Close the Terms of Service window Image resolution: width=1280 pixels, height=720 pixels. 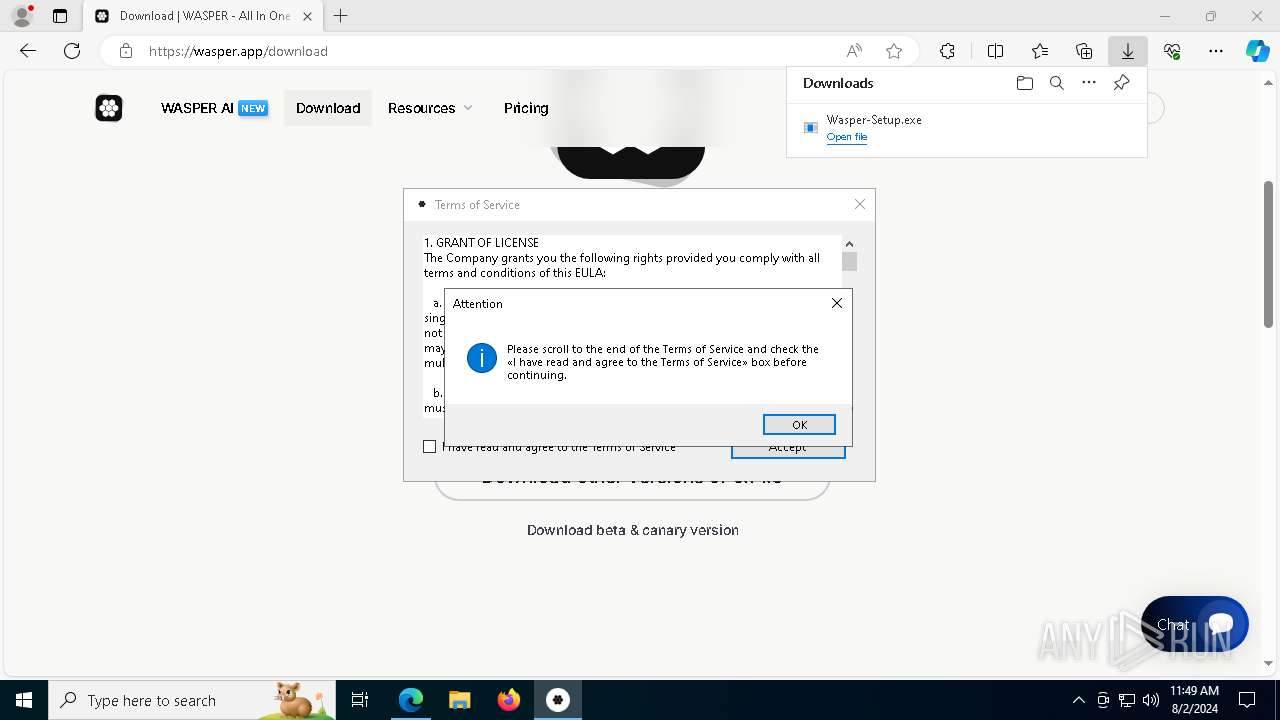click(x=860, y=204)
